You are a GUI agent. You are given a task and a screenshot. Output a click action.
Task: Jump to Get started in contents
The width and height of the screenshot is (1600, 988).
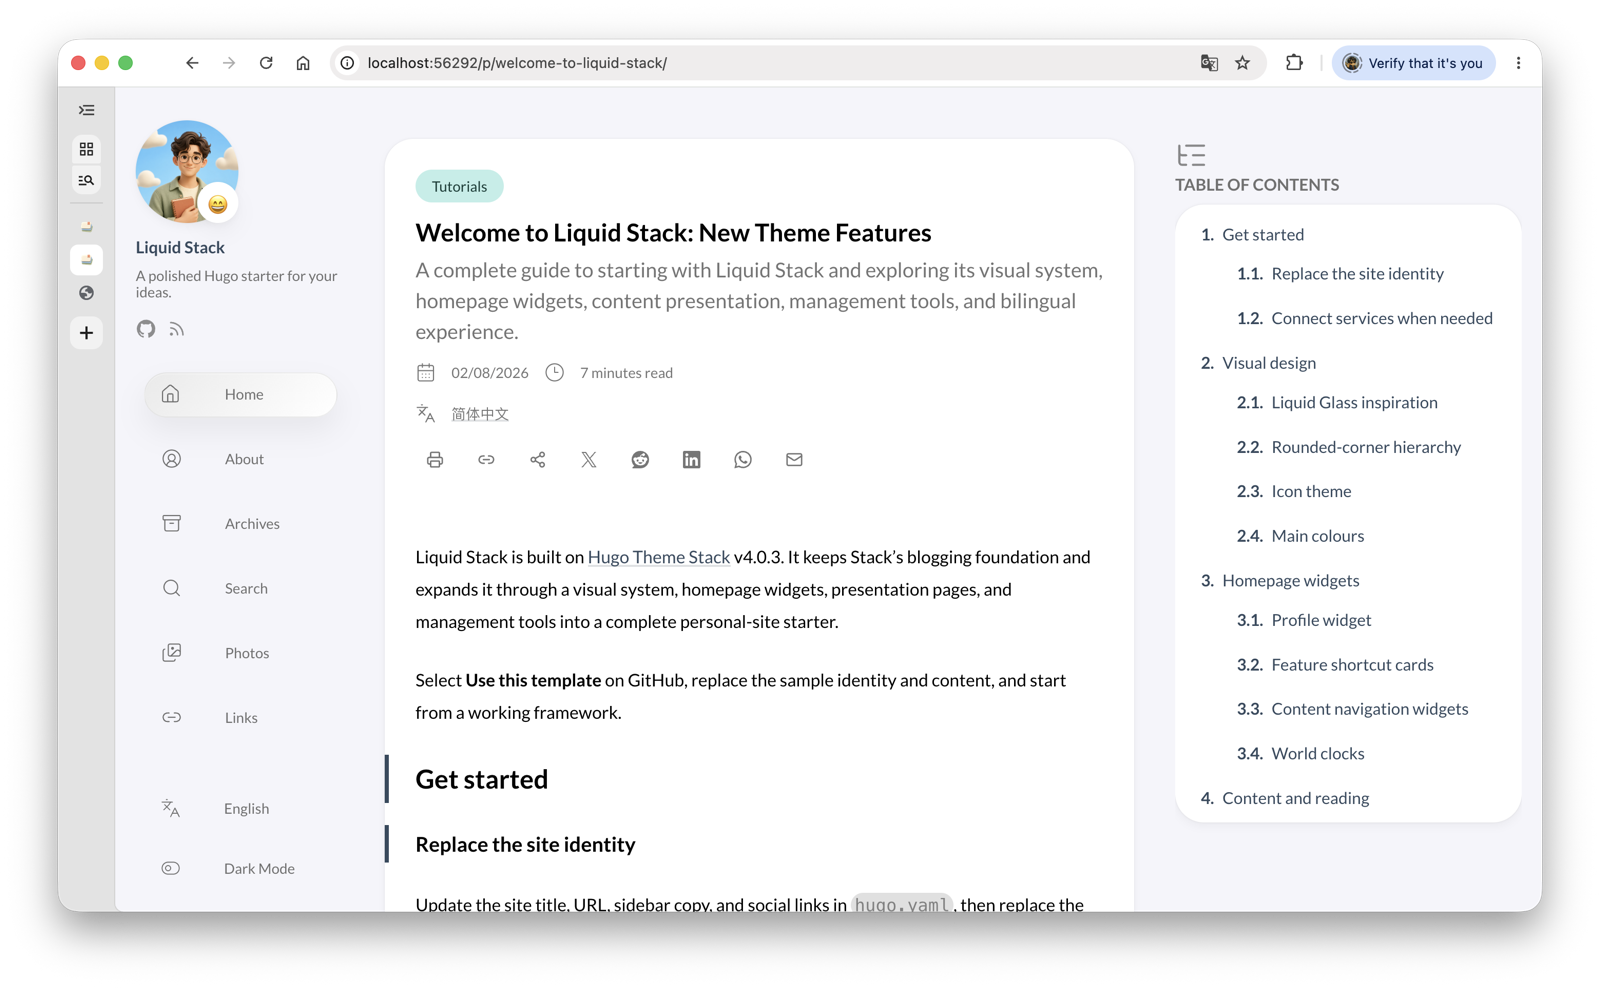[x=1263, y=234]
